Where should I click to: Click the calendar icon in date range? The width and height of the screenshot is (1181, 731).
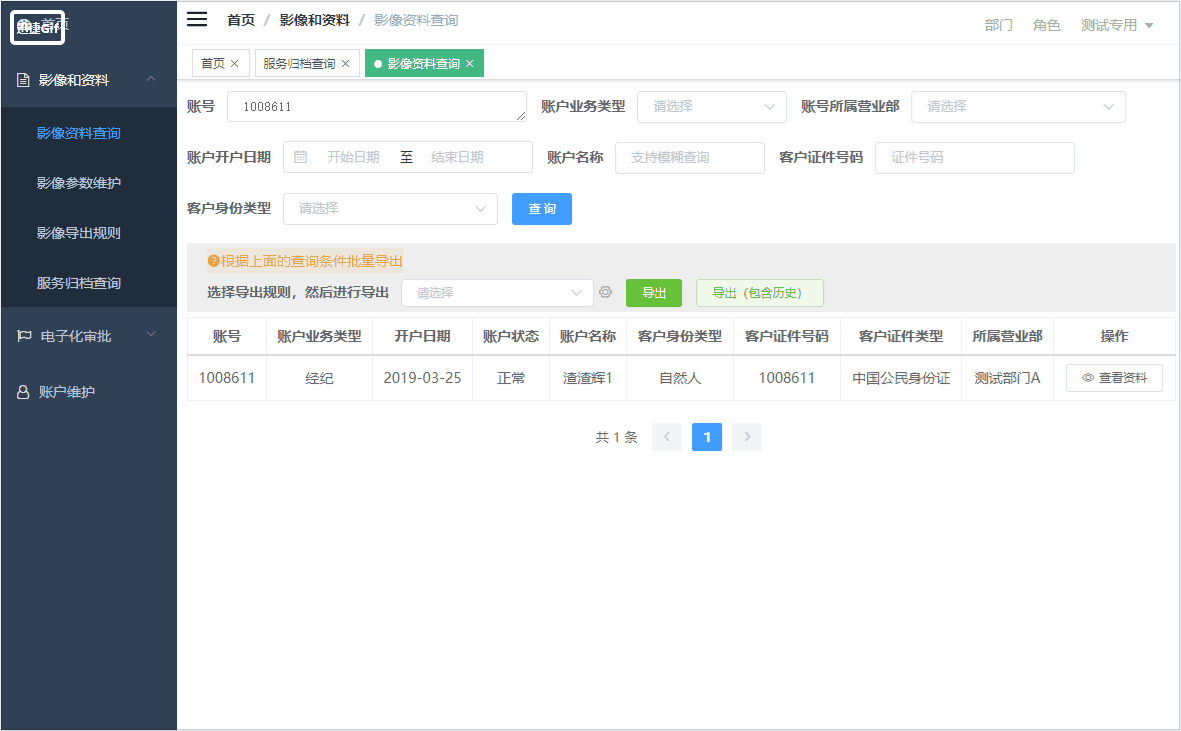coord(301,157)
